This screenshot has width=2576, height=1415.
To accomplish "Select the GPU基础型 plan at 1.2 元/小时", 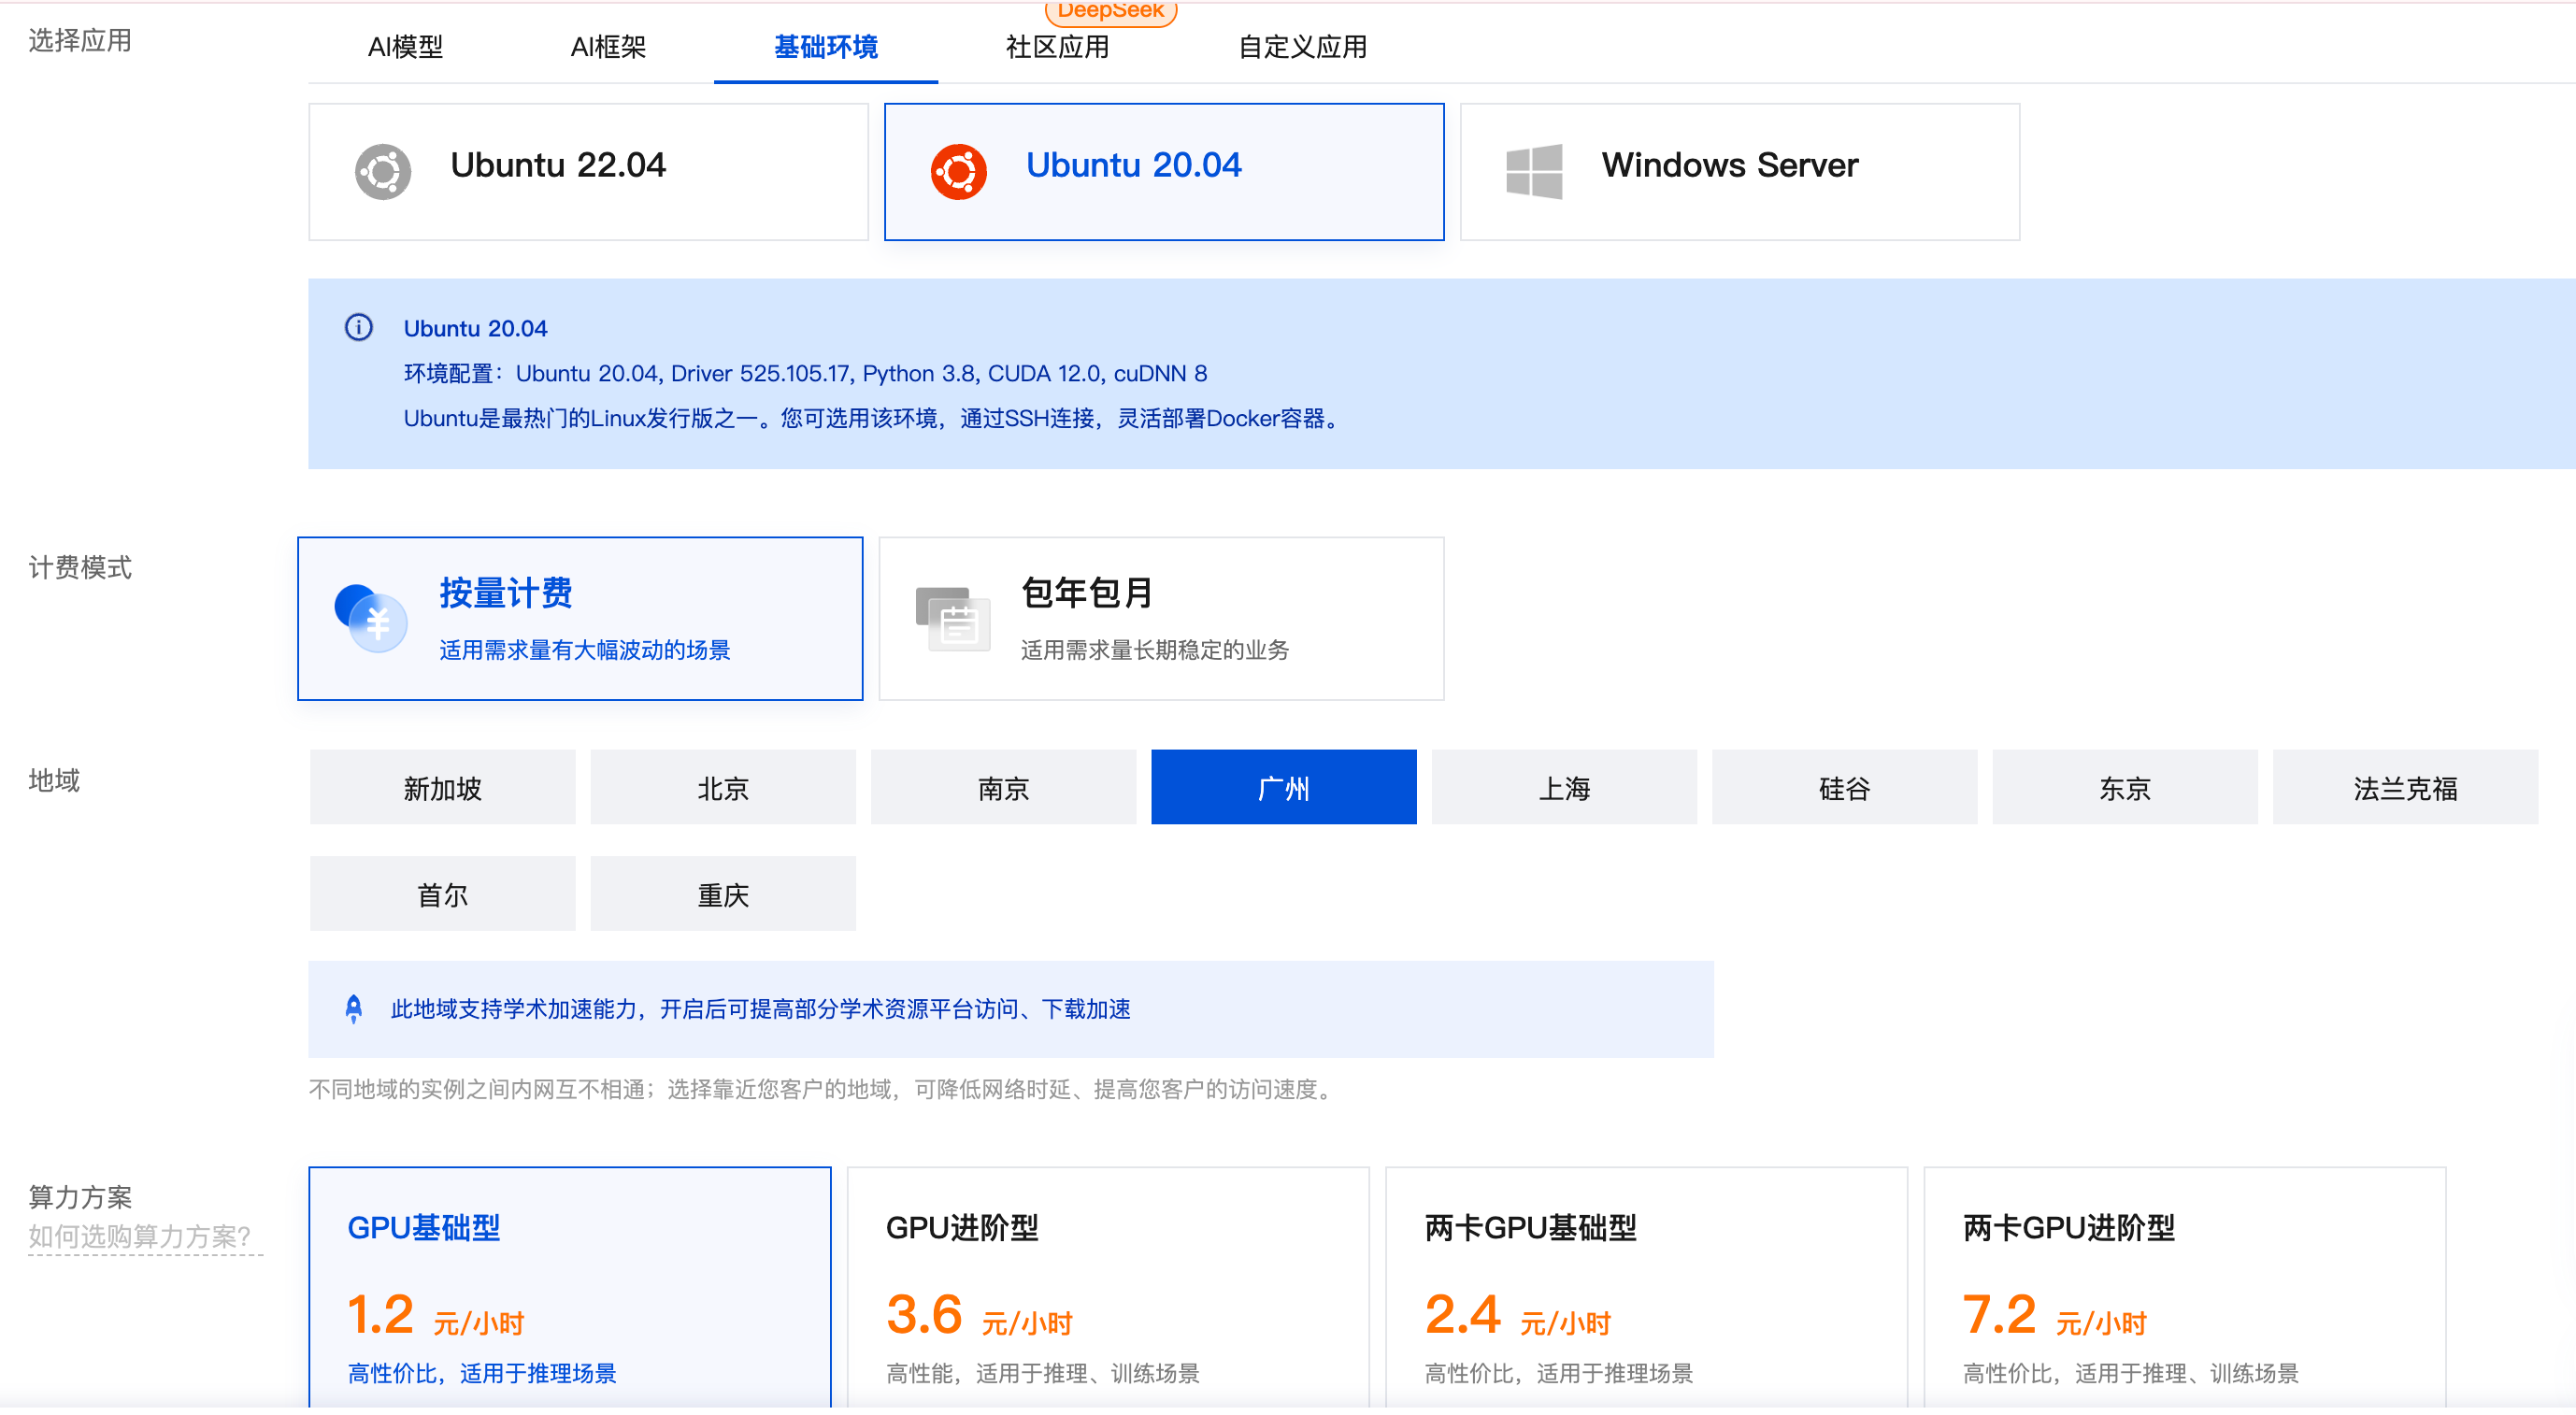I will pyautogui.click(x=570, y=1289).
